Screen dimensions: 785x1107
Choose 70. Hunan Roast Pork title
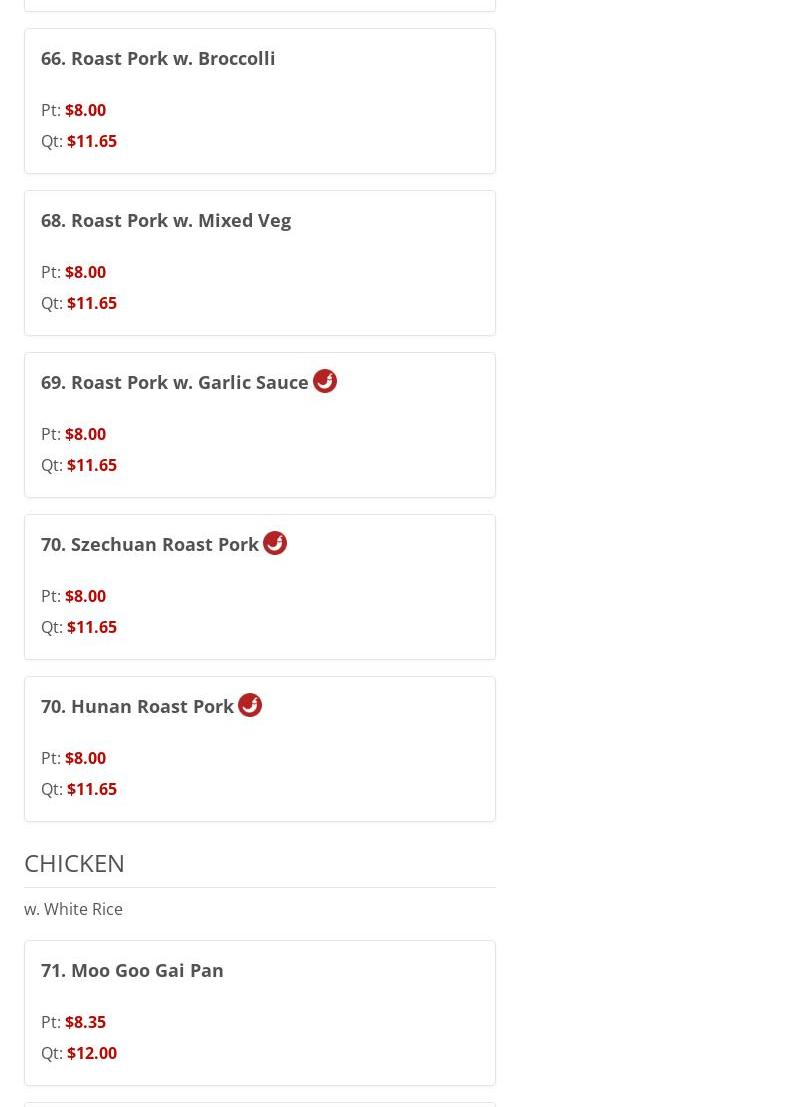[x=137, y=707]
